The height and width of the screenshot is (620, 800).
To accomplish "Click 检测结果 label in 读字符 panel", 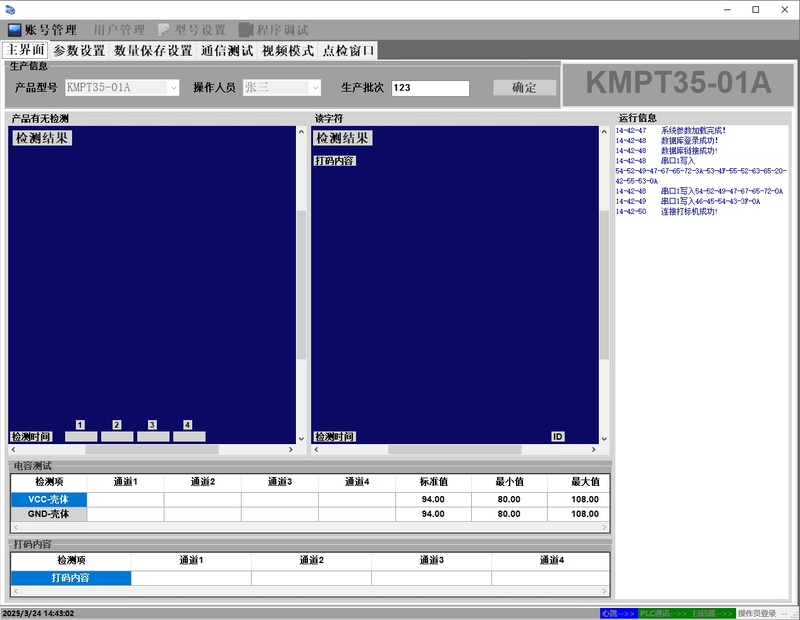I will (x=342, y=138).
